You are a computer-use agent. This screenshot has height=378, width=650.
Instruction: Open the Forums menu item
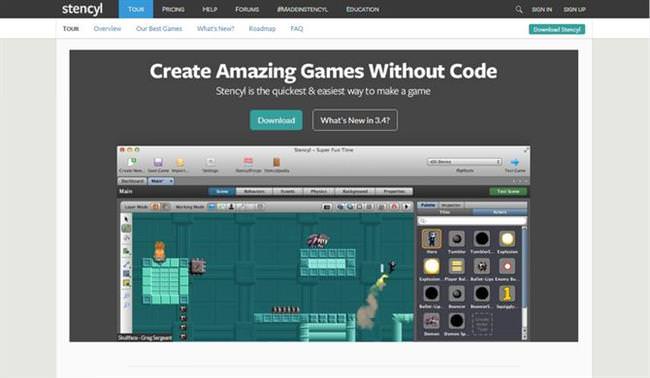point(247,9)
